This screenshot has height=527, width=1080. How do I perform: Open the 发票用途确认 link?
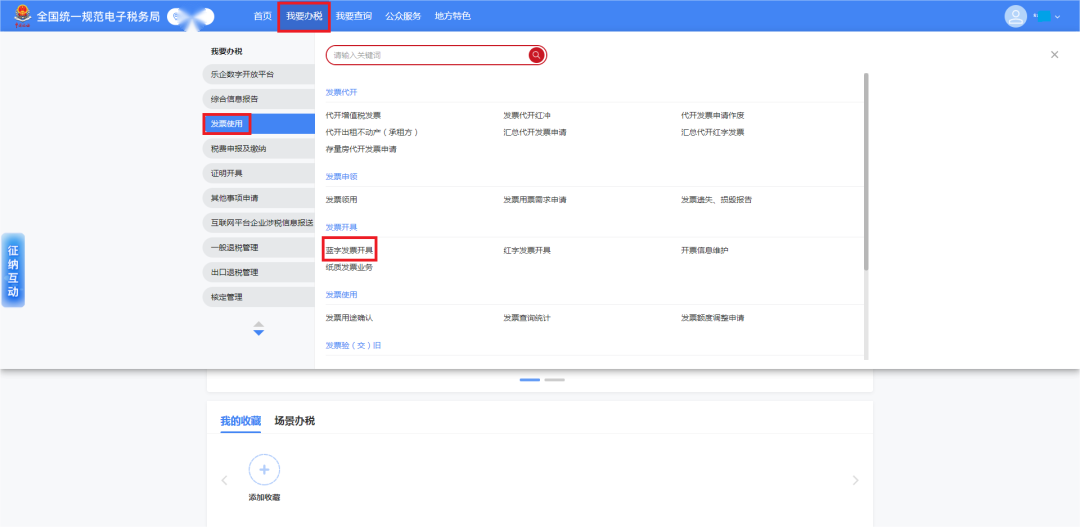[349, 318]
